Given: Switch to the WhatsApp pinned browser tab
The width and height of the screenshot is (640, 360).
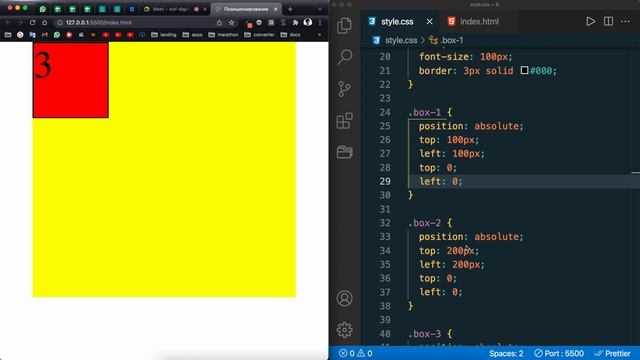Looking at the screenshot, I should (43, 9).
